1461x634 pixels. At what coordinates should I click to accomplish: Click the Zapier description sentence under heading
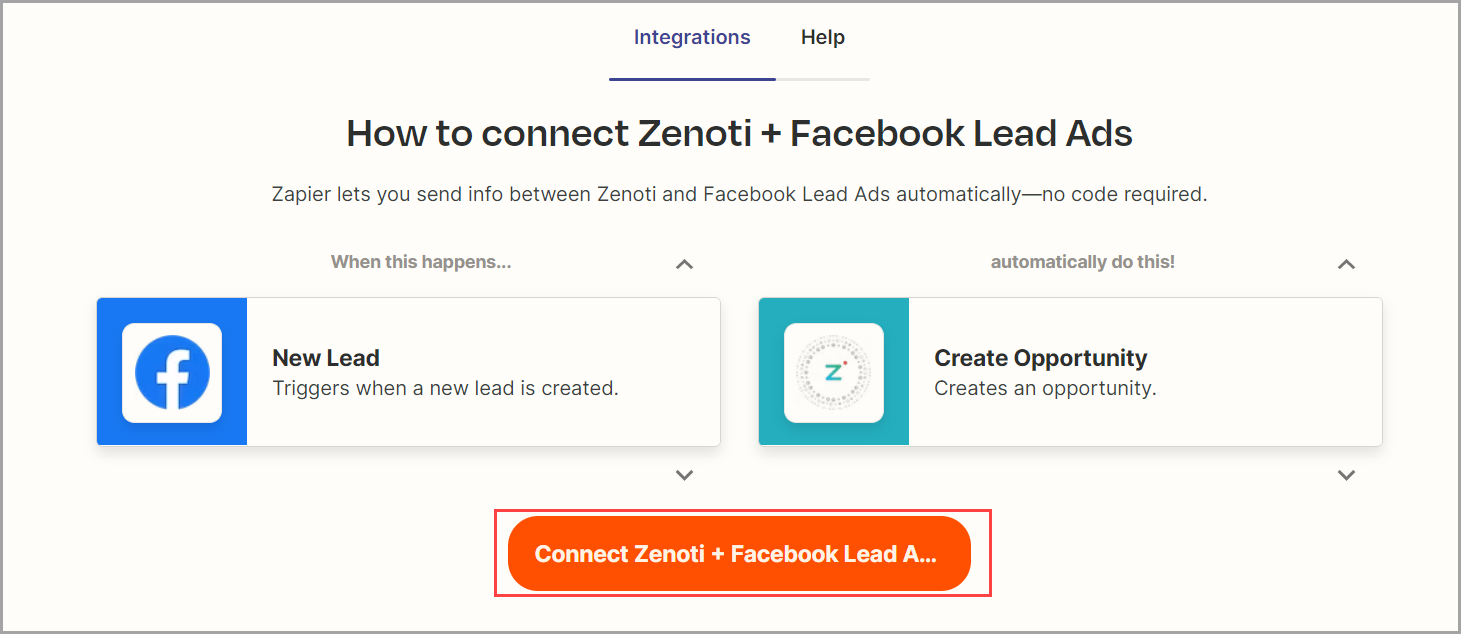[x=740, y=194]
